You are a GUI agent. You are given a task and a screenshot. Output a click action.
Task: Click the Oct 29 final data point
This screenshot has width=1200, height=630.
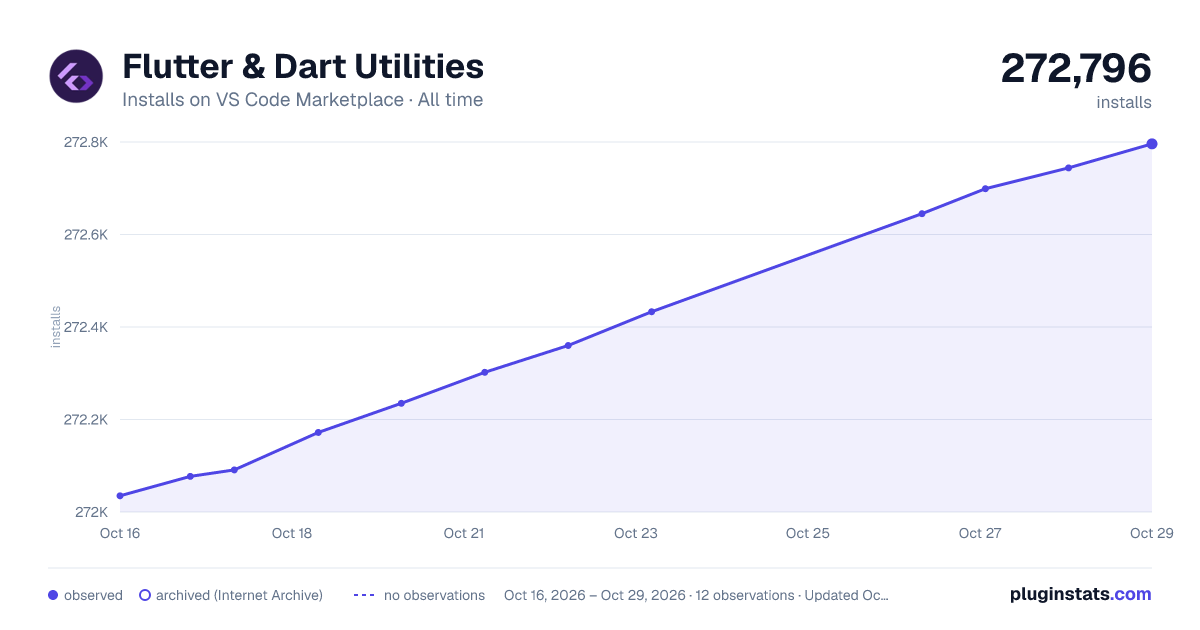coord(1152,144)
